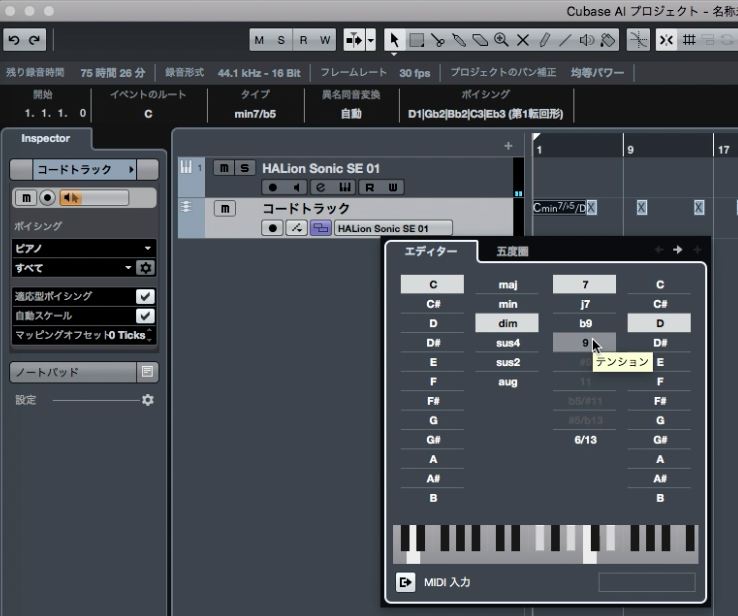The height and width of the screenshot is (616, 738).
Task: Click the add track plus icon
Action: coord(508,146)
